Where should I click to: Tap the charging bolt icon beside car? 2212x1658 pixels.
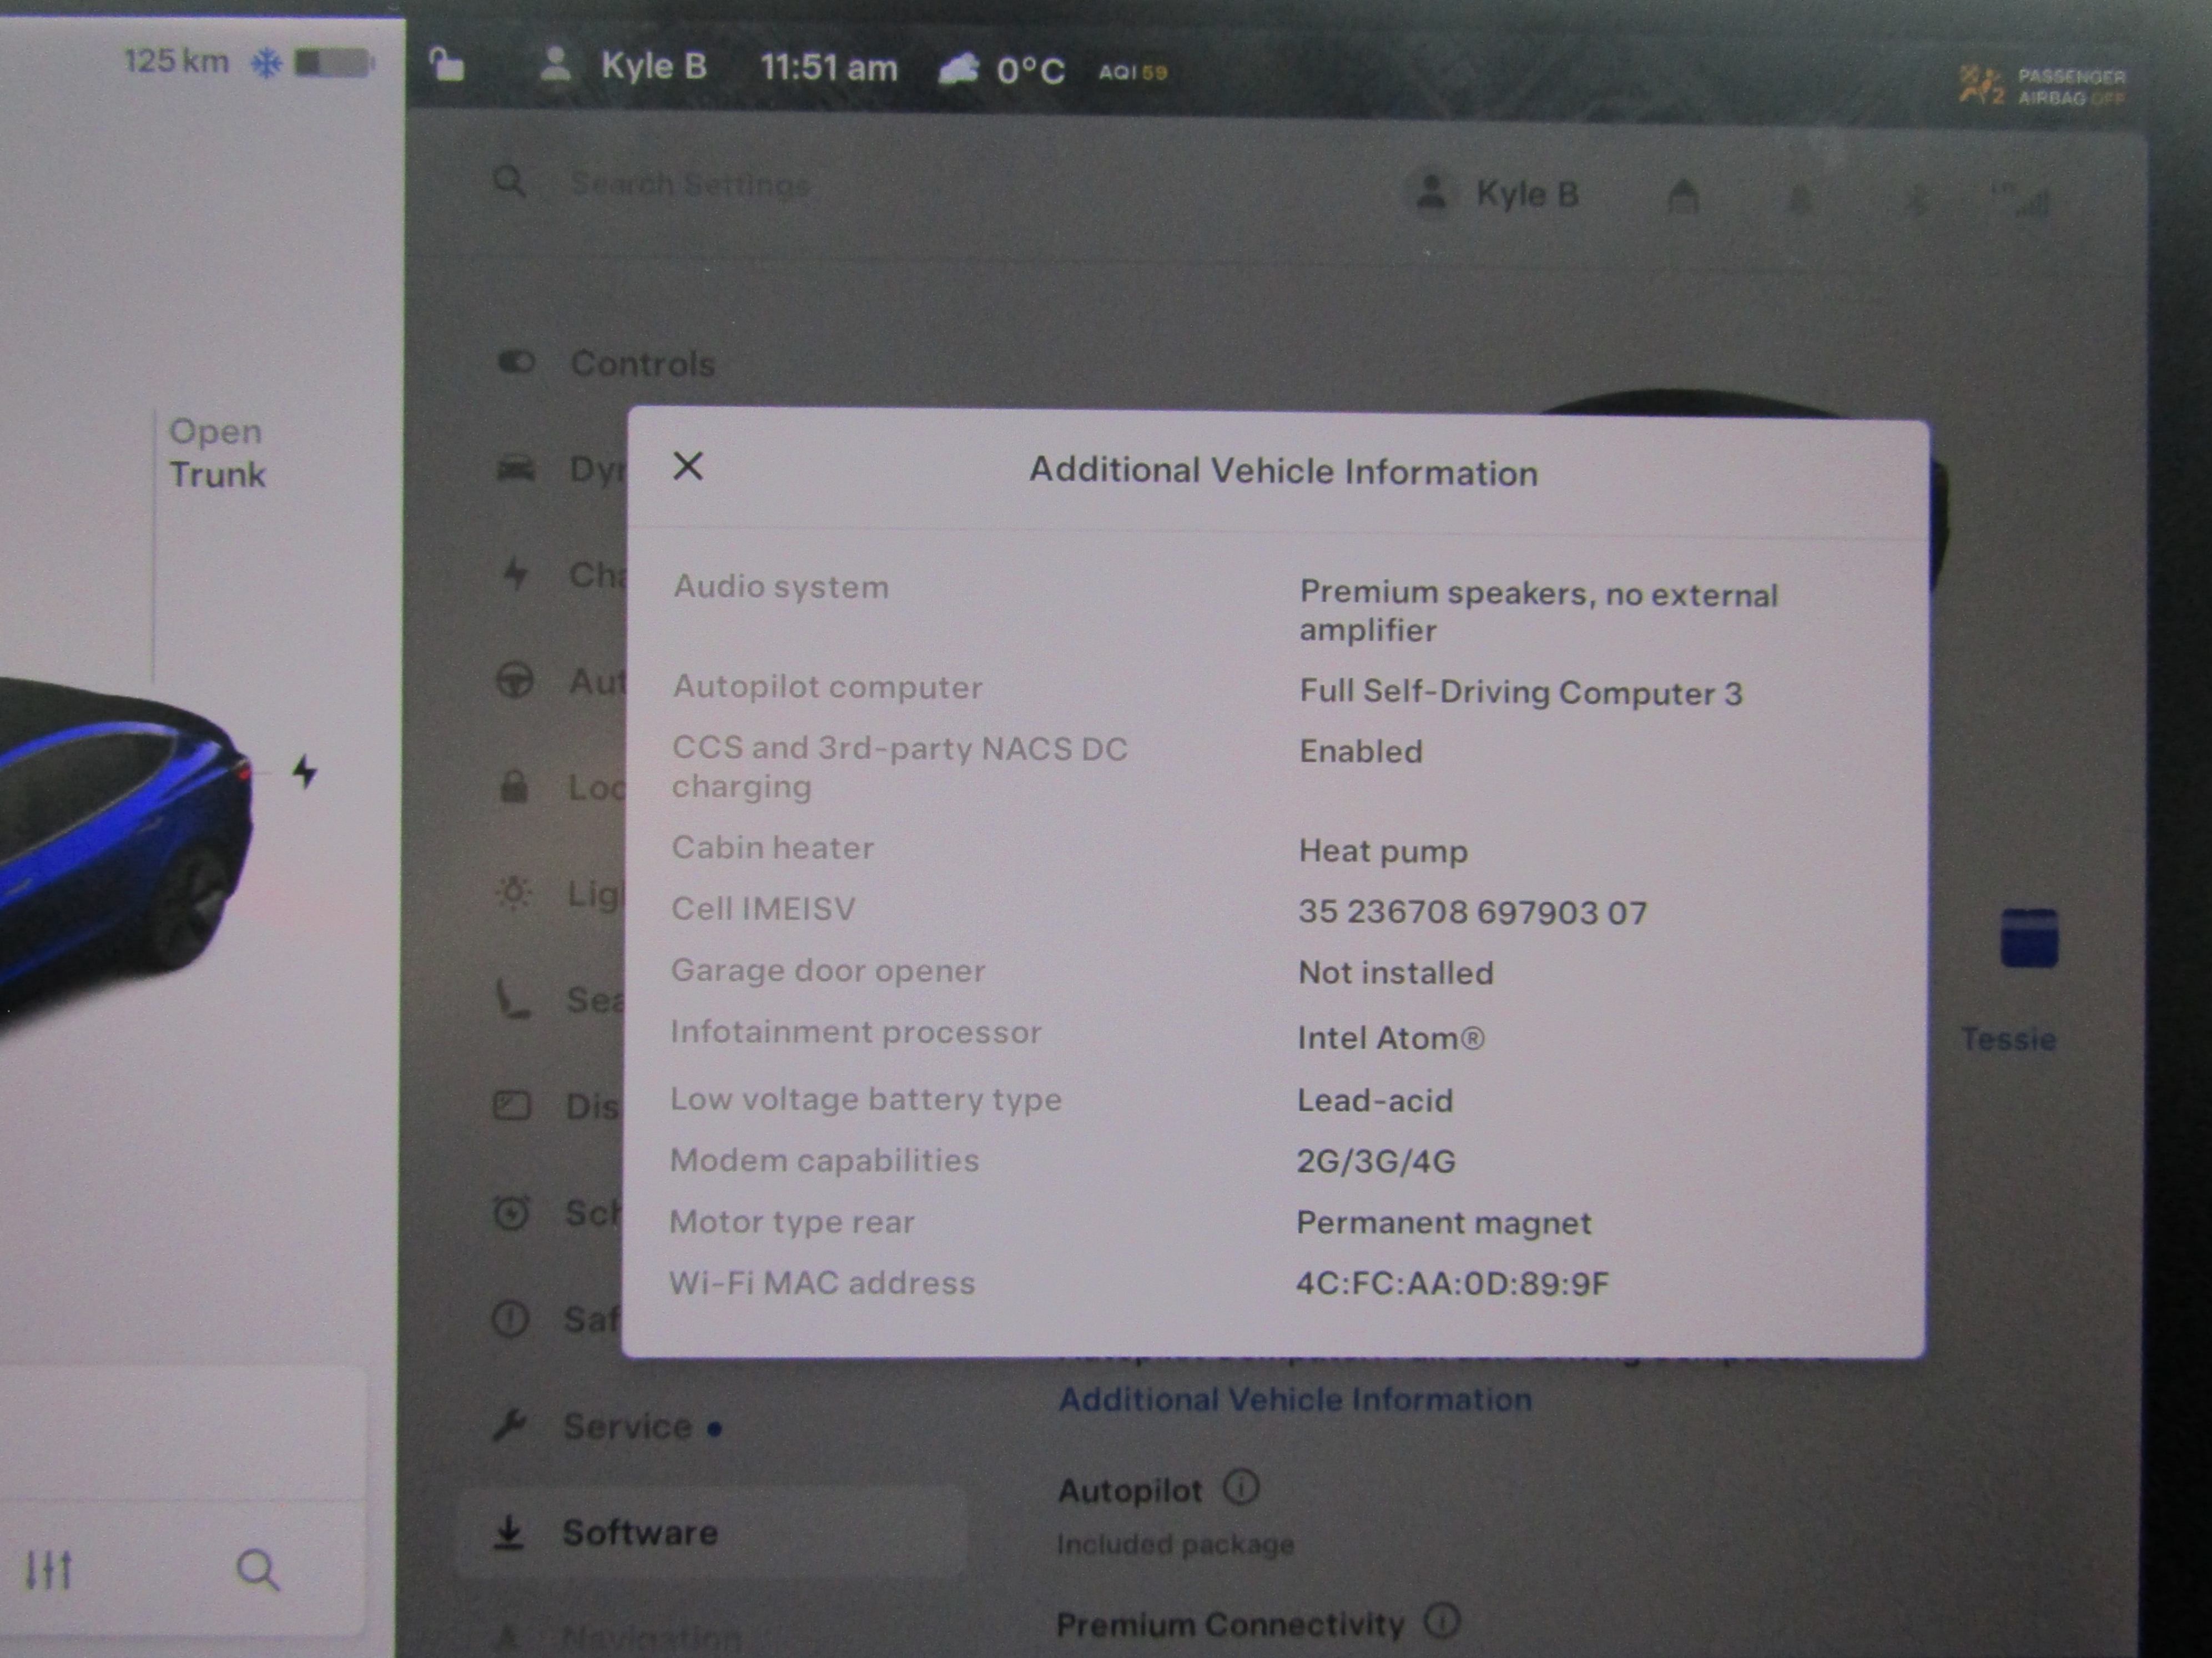pyautogui.click(x=305, y=772)
